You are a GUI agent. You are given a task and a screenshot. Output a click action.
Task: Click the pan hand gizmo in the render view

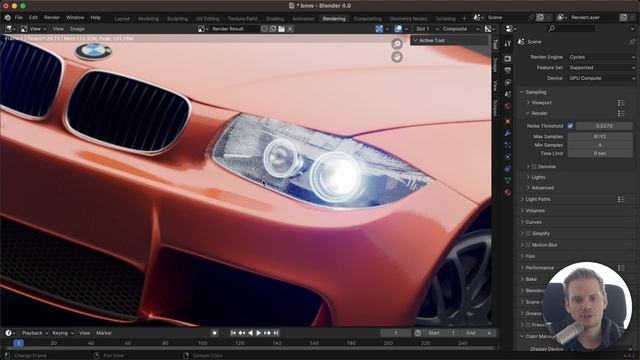click(397, 57)
